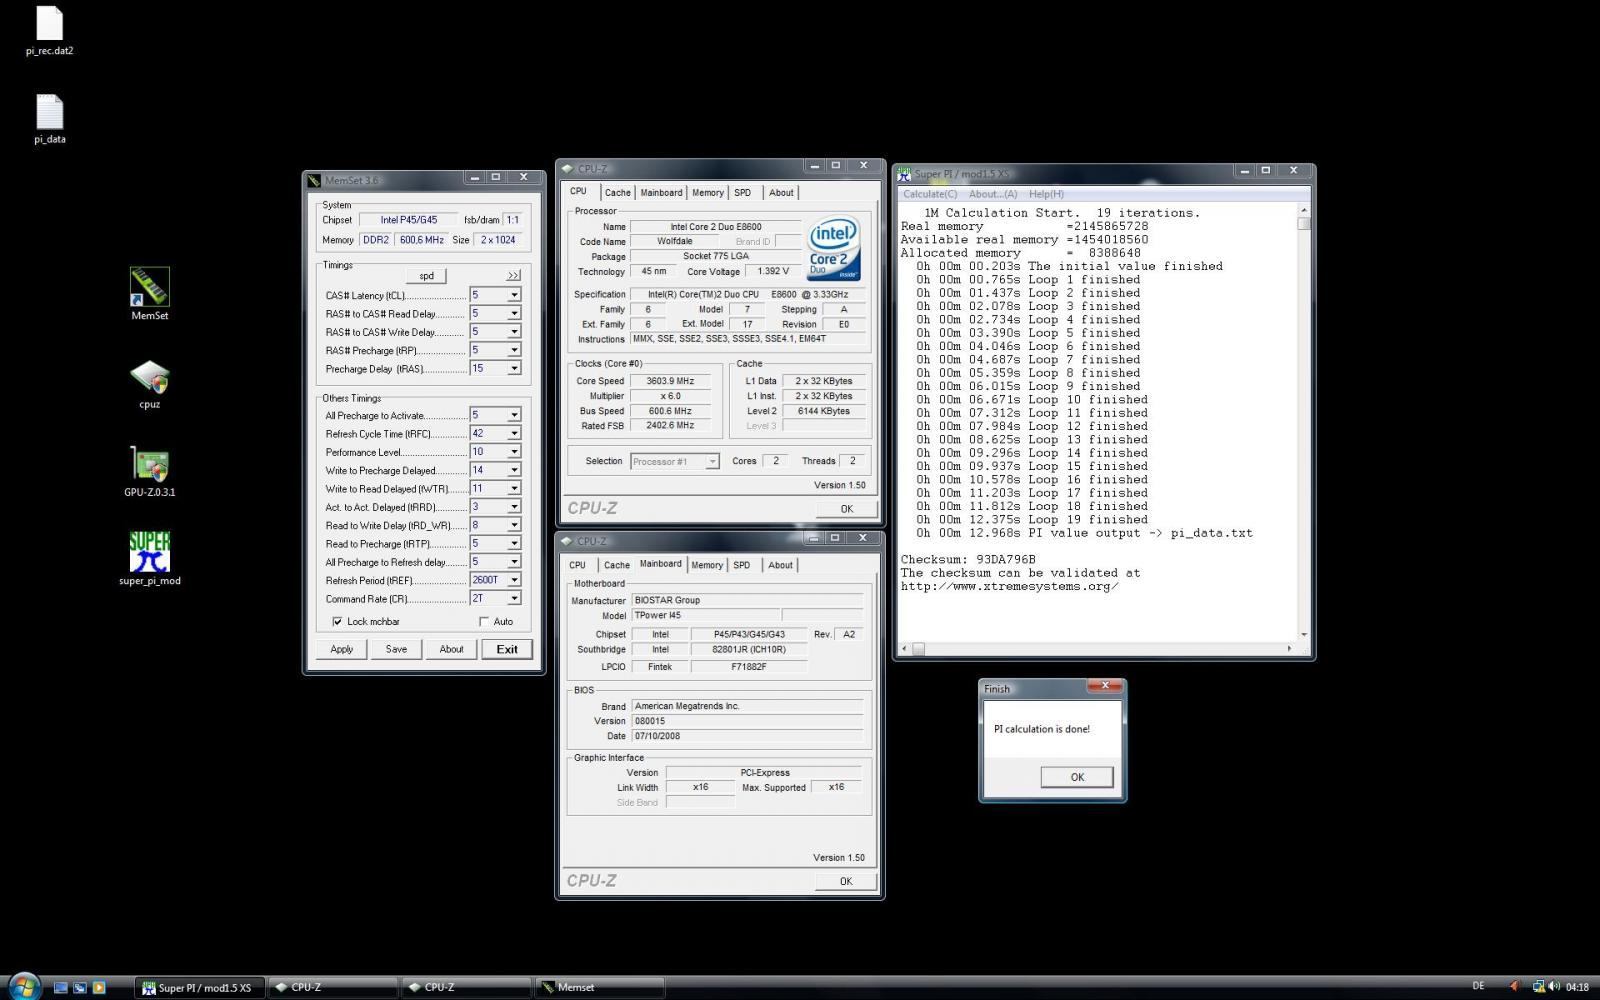Image resolution: width=1600 pixels, height=1000 pixels.
Task: Close the Finish dialog with X
Action: [1104, 686]
